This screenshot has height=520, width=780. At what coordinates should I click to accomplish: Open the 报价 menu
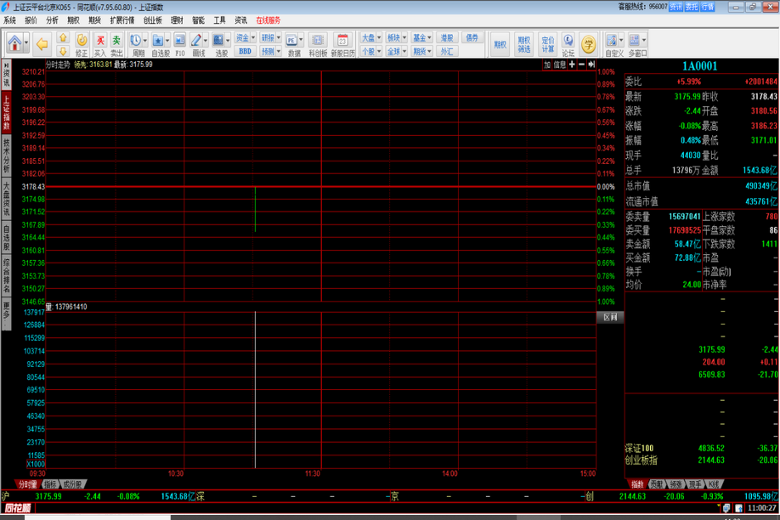pos(31,20)
